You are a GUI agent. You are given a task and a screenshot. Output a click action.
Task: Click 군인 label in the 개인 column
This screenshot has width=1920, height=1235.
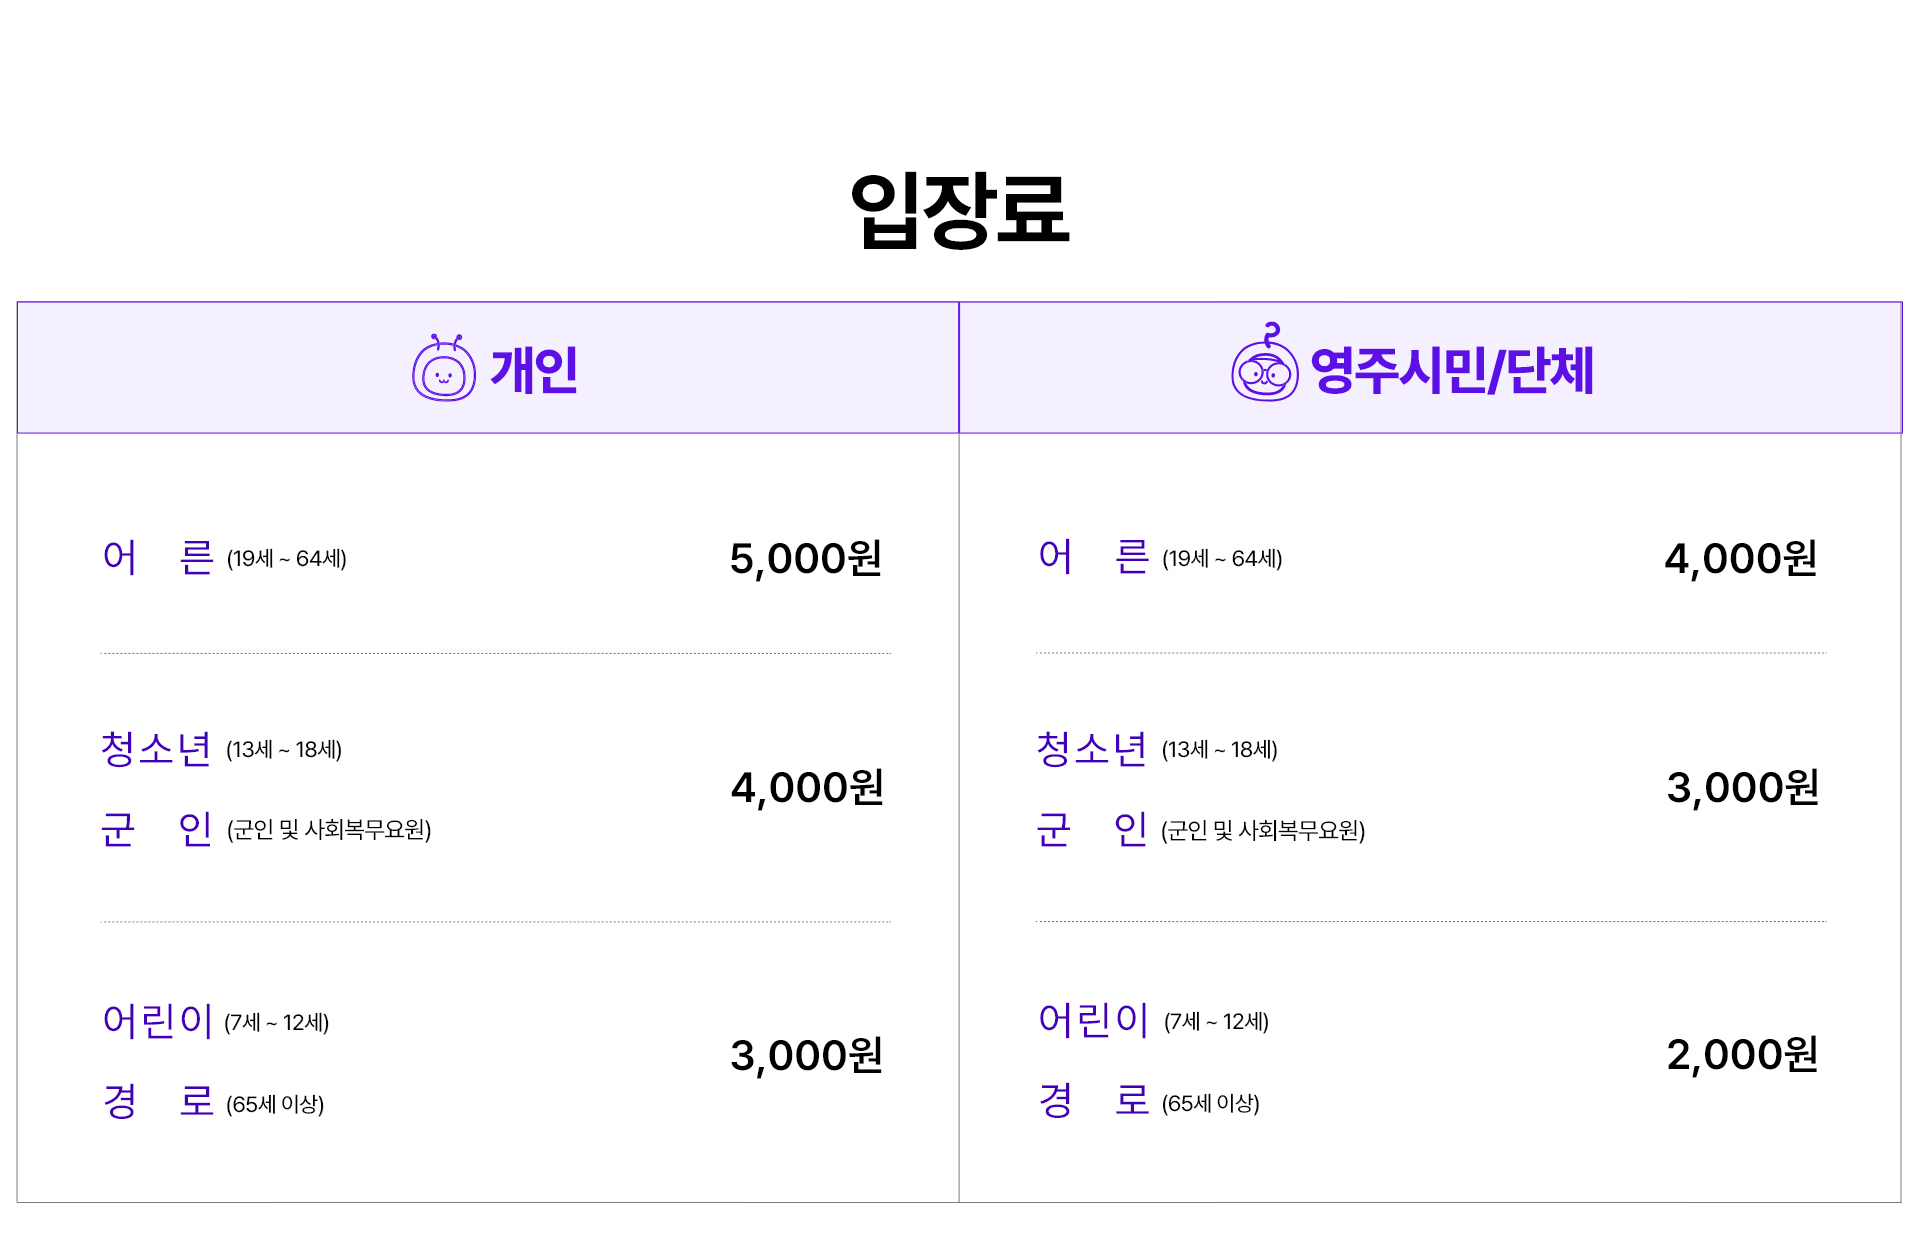pos(157,829)
